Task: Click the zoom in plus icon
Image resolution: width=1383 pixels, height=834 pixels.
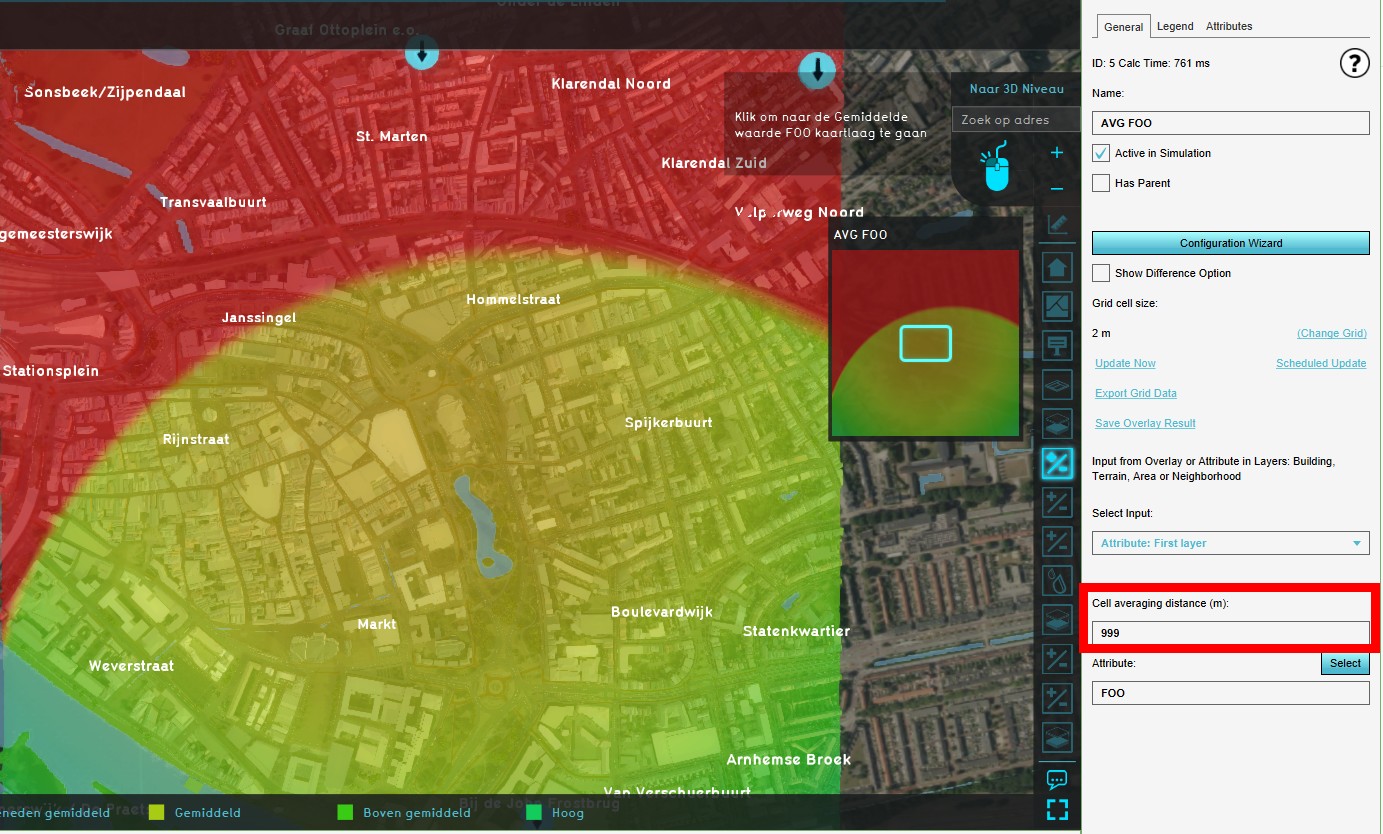Action: pos(1056,153)
